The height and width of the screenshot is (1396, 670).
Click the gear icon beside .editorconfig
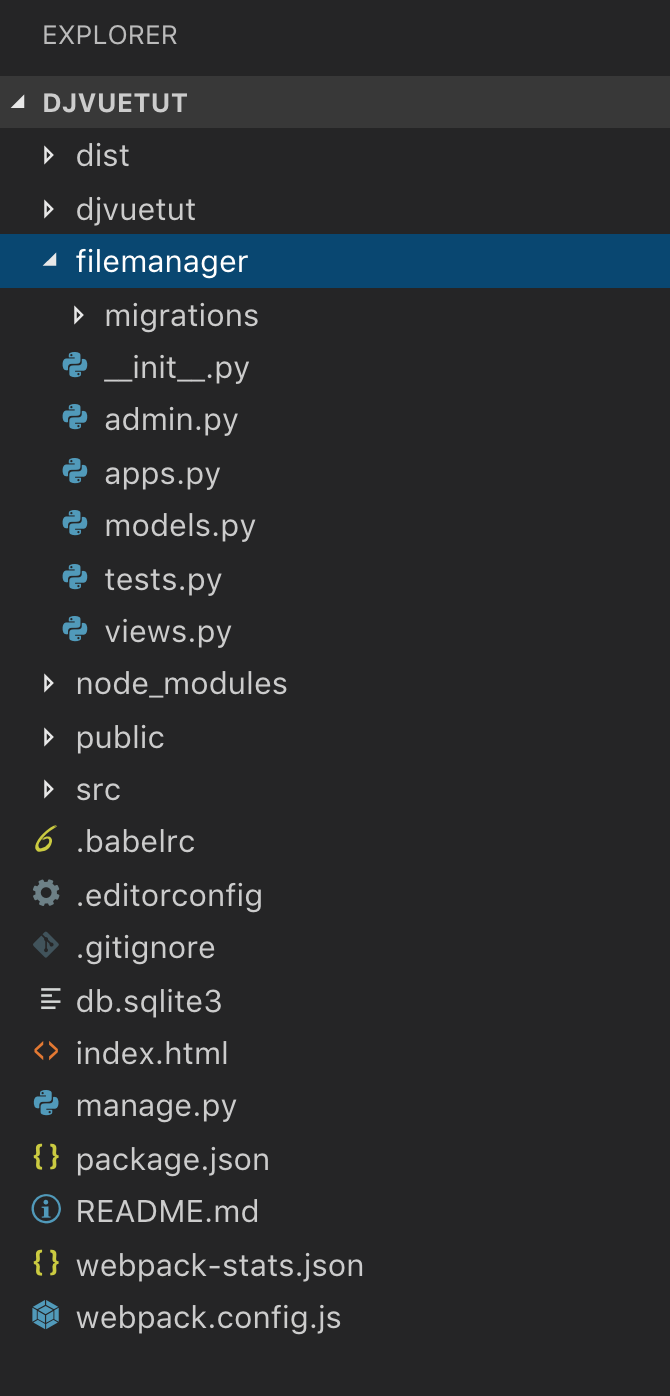46,894
